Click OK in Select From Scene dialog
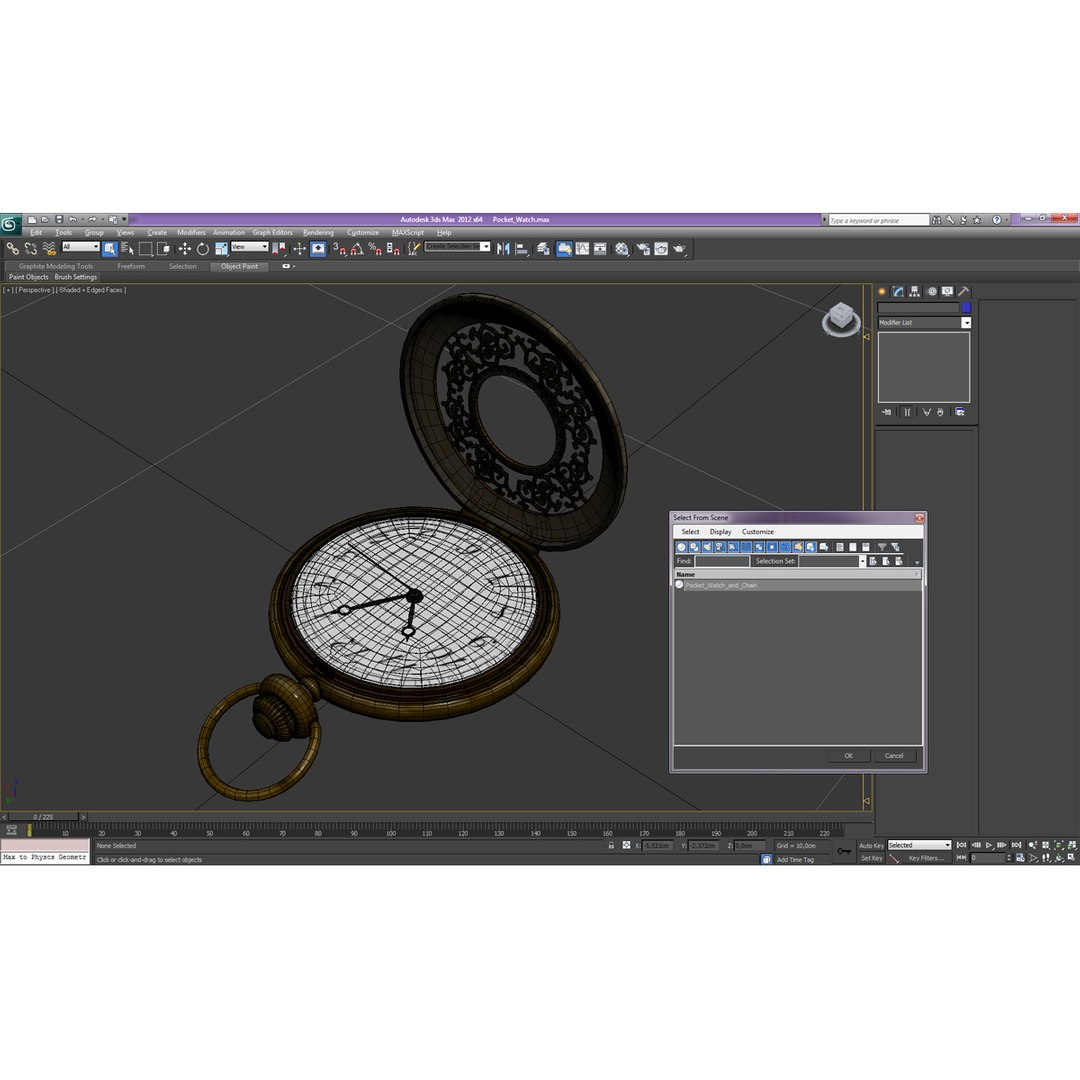This screenshot has width=1080, height=1080. point(849,756)
